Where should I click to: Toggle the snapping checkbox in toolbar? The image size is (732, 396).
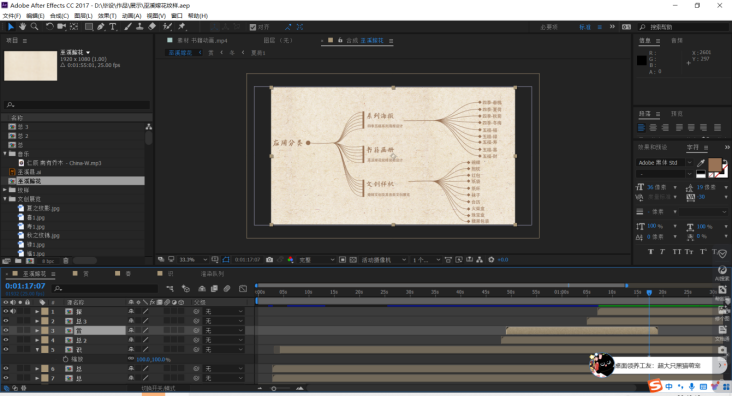click(x=253, y=27)
